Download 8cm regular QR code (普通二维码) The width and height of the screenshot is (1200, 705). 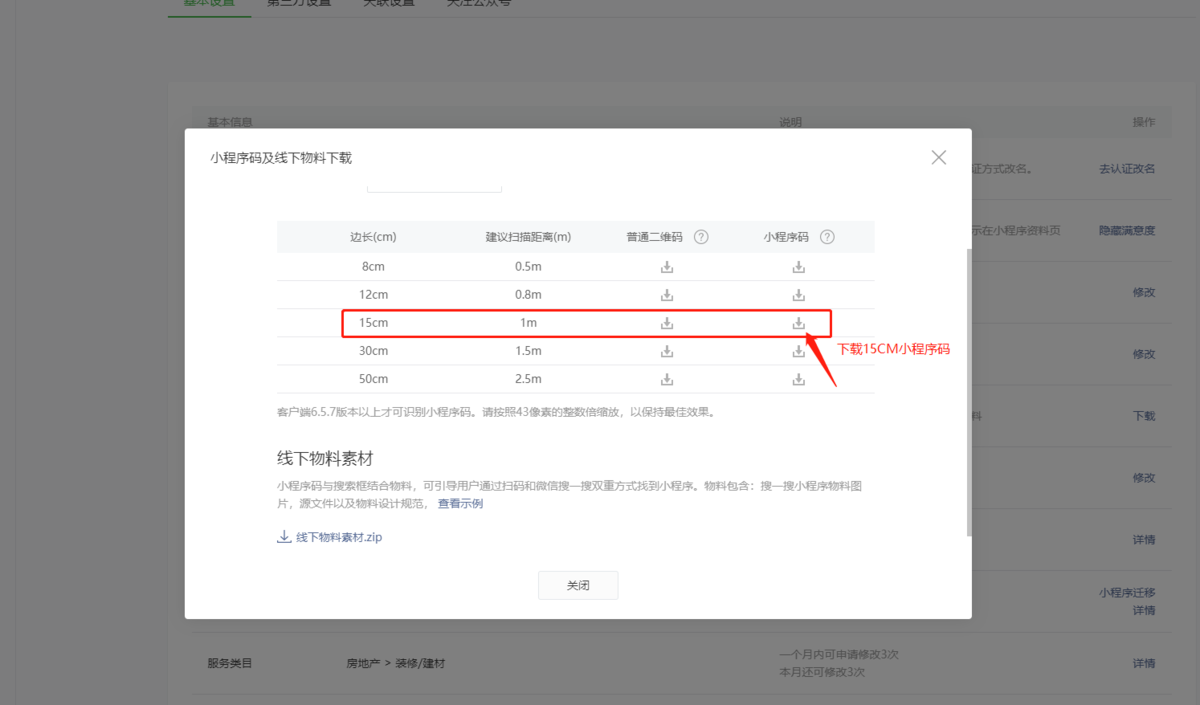pos(667,267)
